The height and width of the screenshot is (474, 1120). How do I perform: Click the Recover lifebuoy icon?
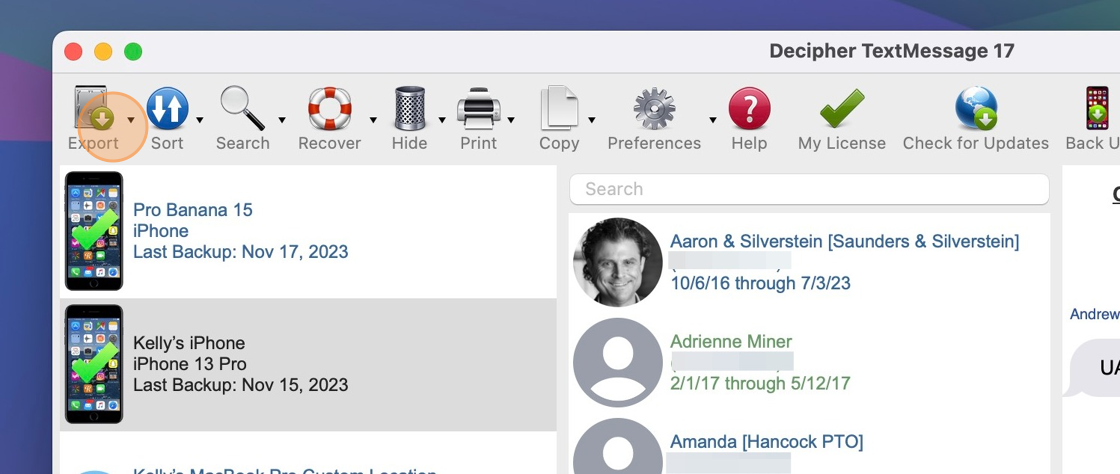tap(329, 109)
